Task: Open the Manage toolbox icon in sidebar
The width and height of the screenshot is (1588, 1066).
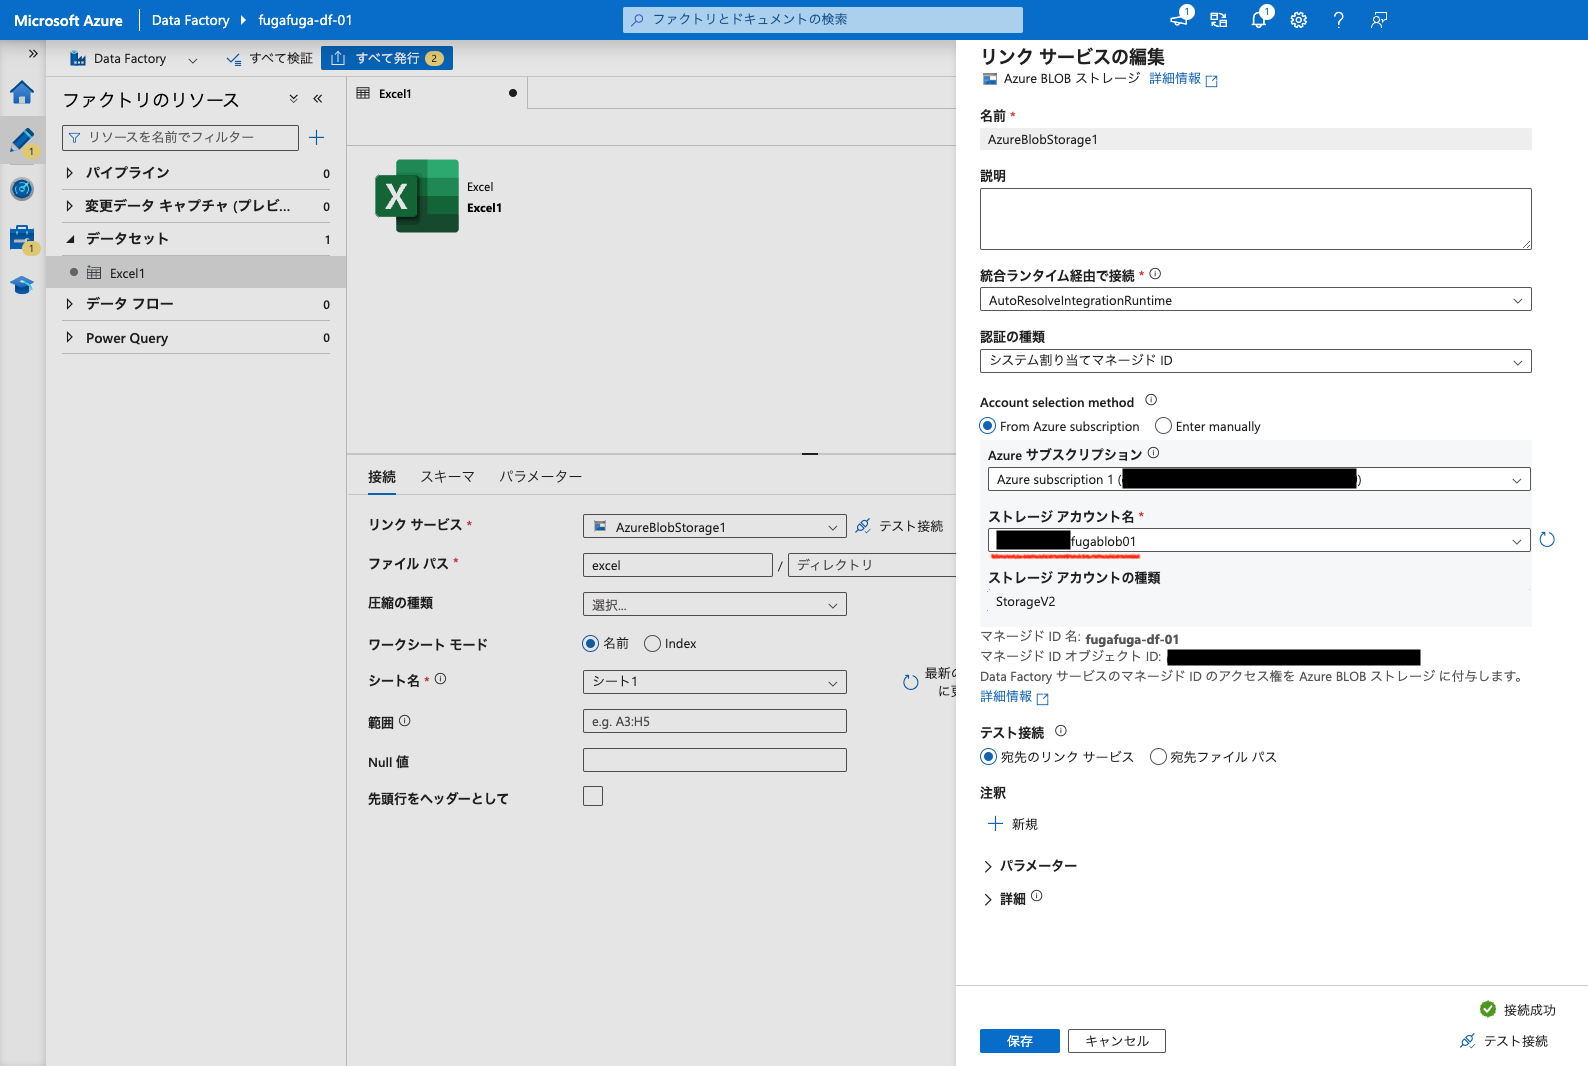Action: click(x=22, y=238)
